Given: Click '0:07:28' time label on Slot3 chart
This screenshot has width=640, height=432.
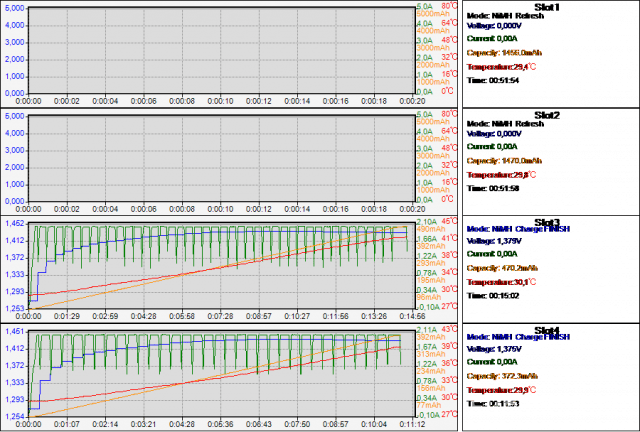Looking at the screenshot, I should 220,316.
